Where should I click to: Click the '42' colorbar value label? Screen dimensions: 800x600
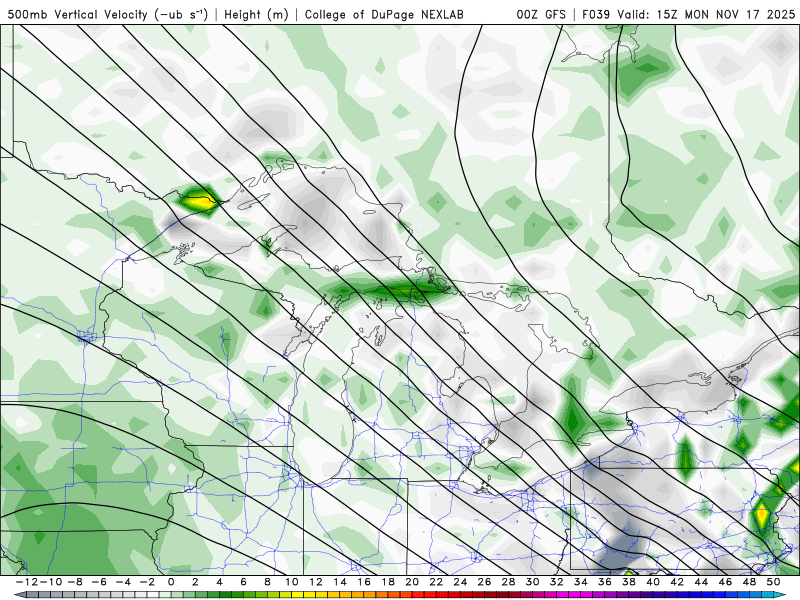point(677,582)
